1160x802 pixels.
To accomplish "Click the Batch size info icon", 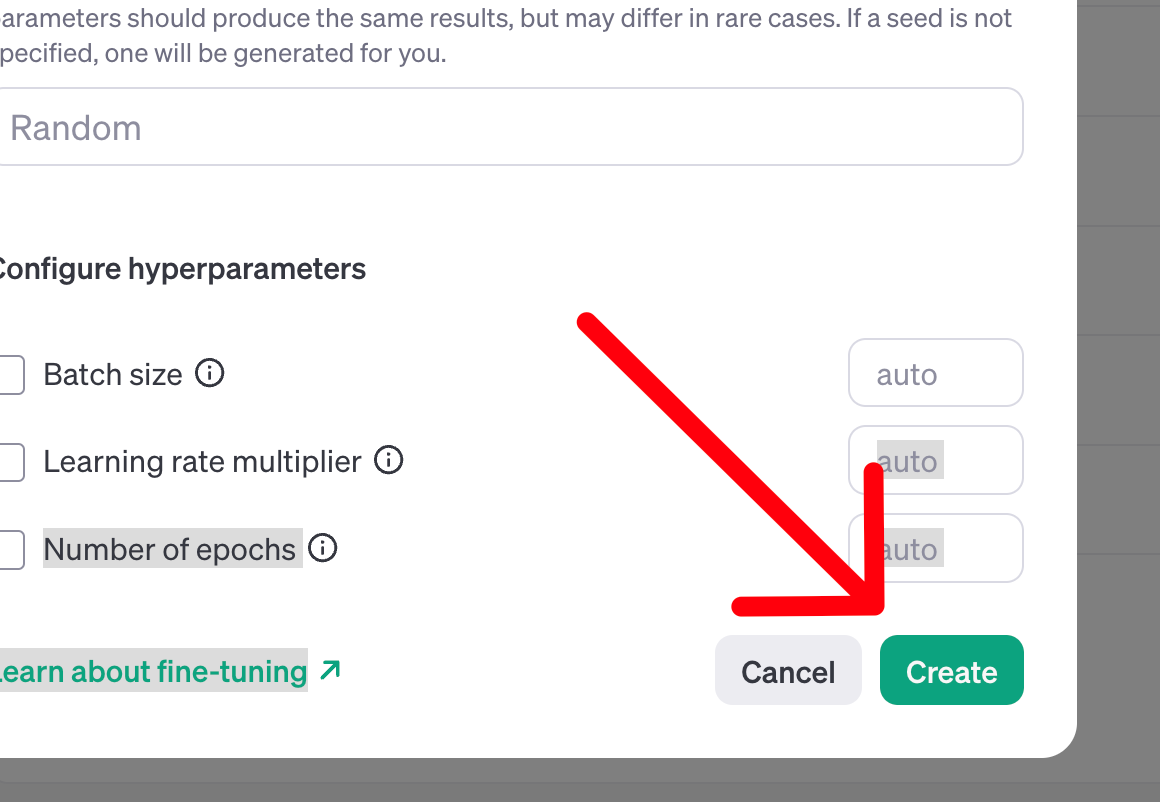I will pos(209,374).
